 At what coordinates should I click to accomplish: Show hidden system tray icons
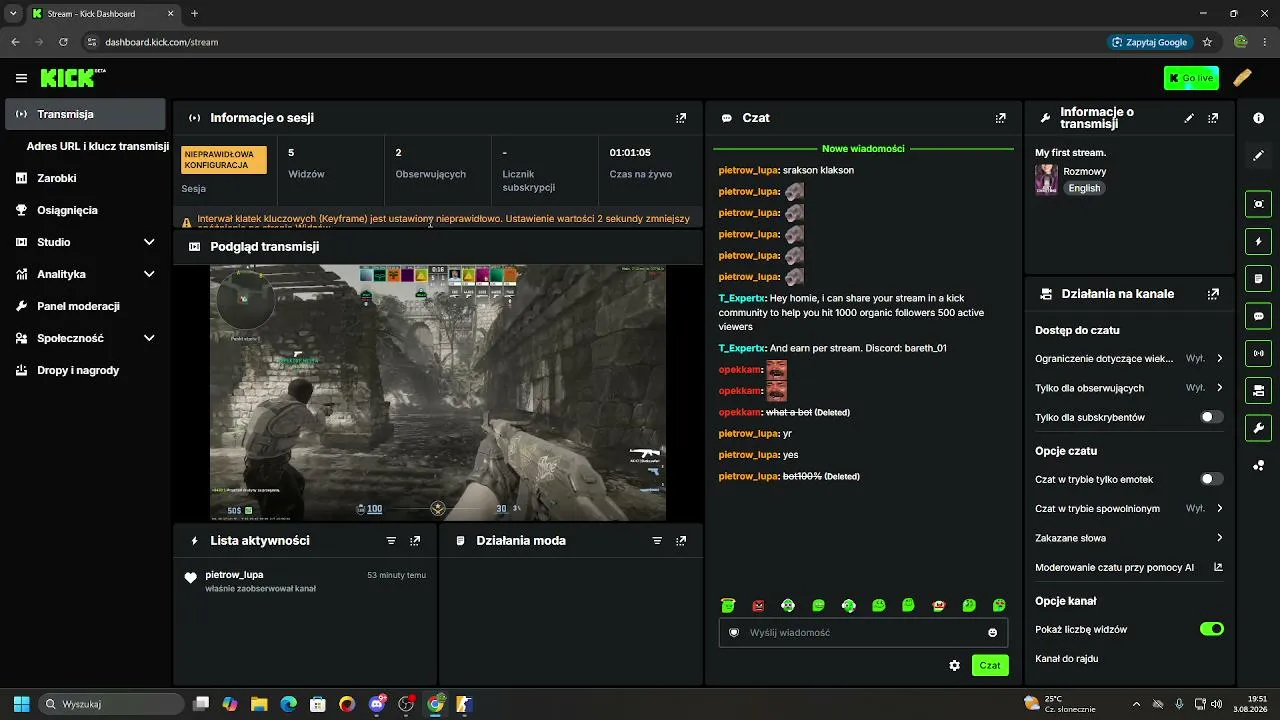click(1135, 704)
